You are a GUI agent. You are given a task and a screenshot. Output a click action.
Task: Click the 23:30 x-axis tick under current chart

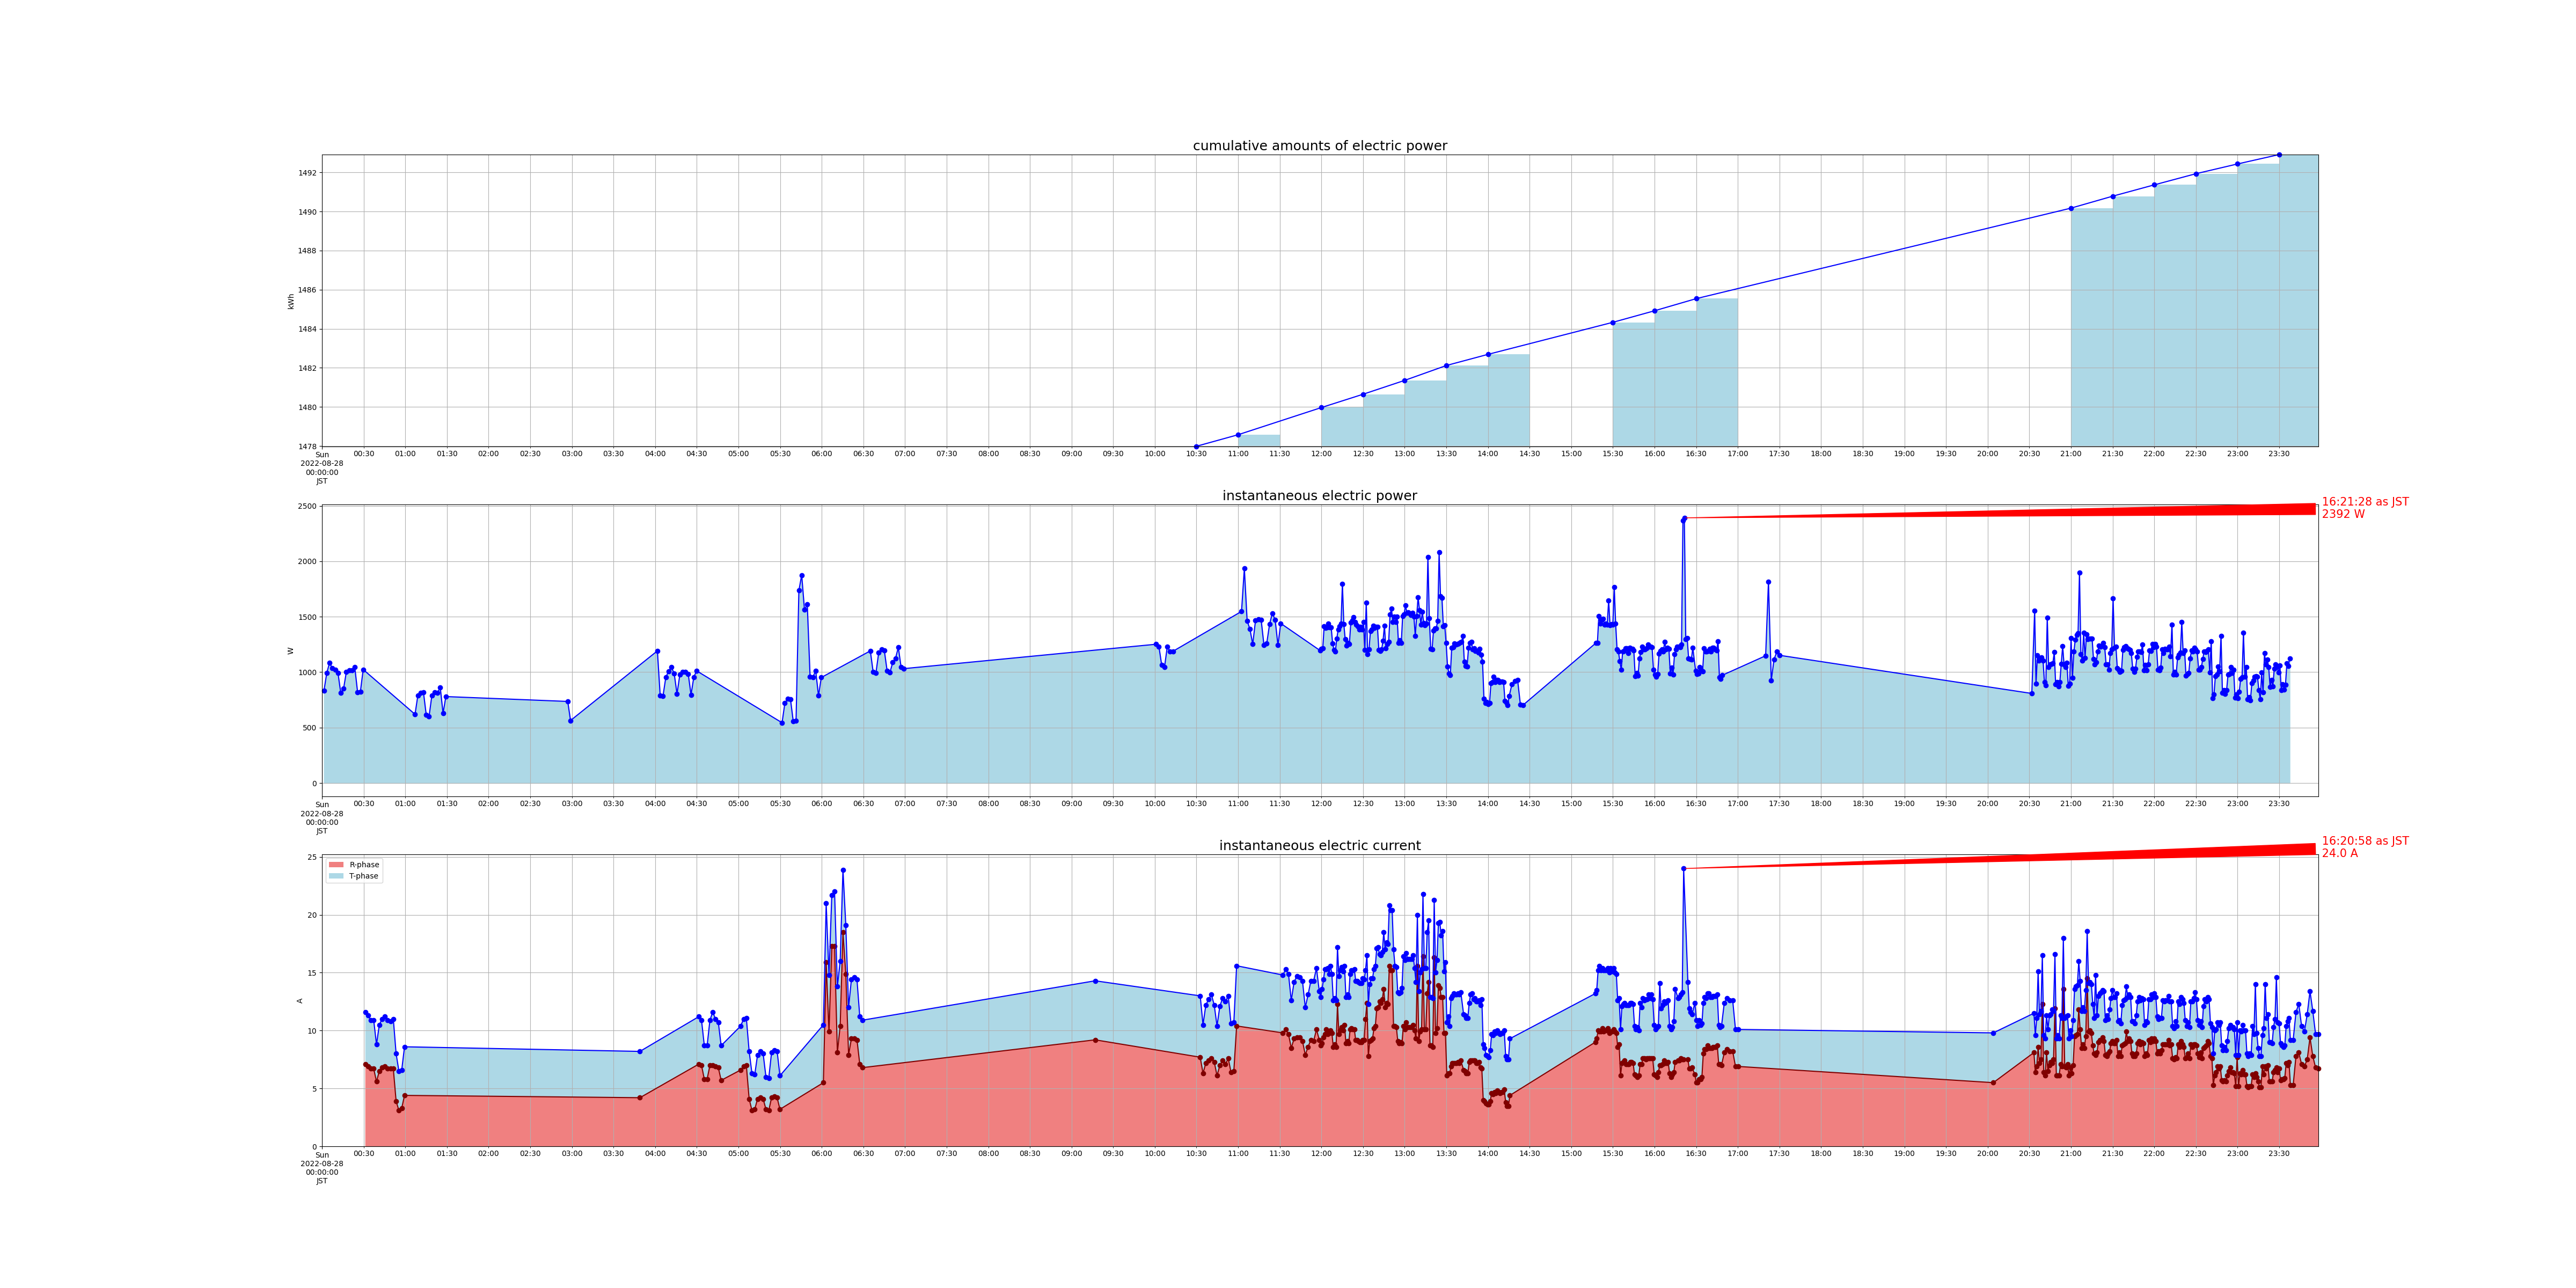coord(2279,1154)
